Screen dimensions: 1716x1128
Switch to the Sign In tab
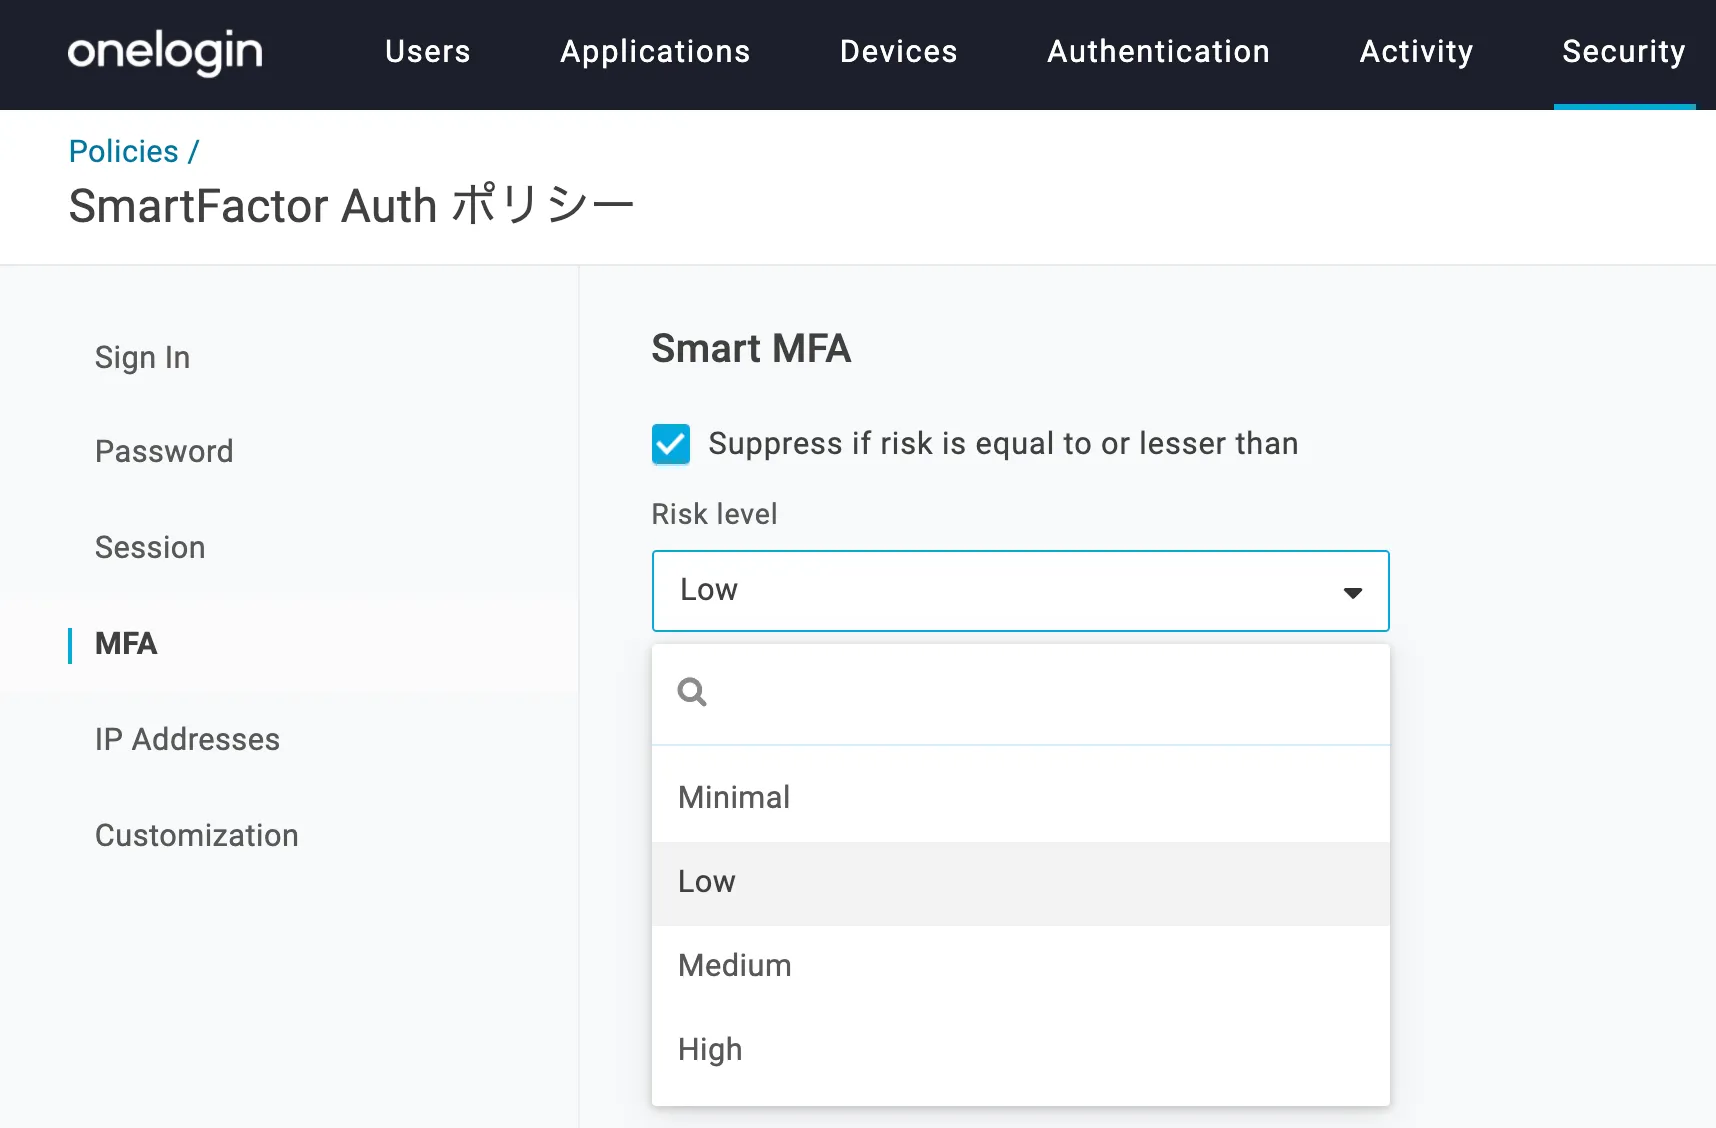coord(142,357)
